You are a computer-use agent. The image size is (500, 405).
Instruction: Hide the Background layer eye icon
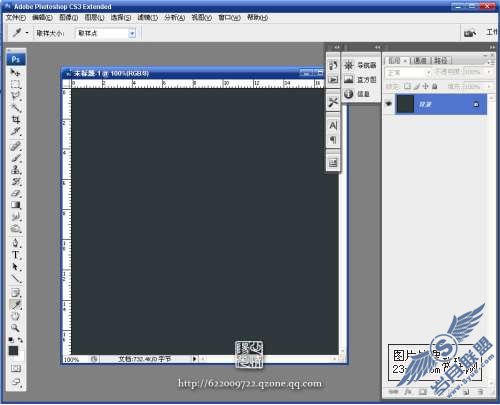[389, 104]
